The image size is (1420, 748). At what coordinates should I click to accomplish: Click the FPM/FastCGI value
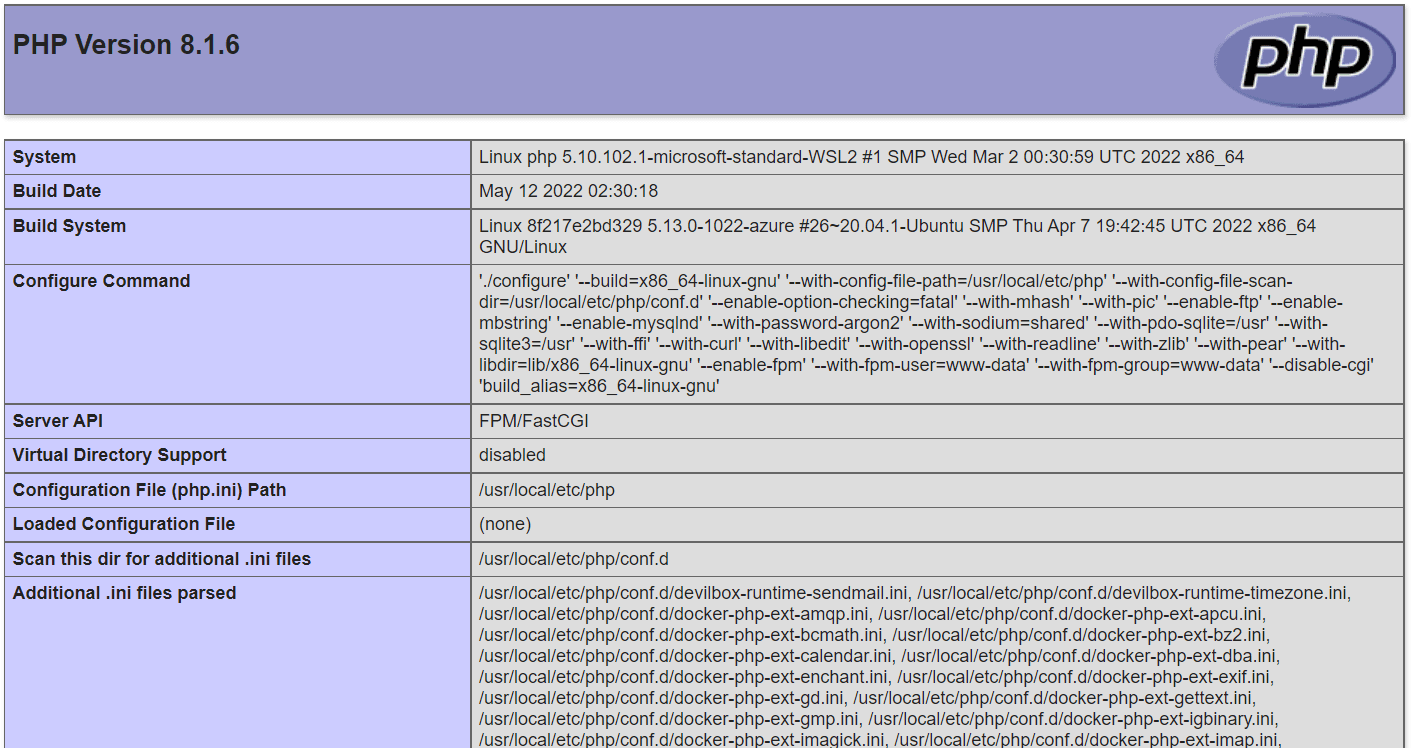coord(534,421)
